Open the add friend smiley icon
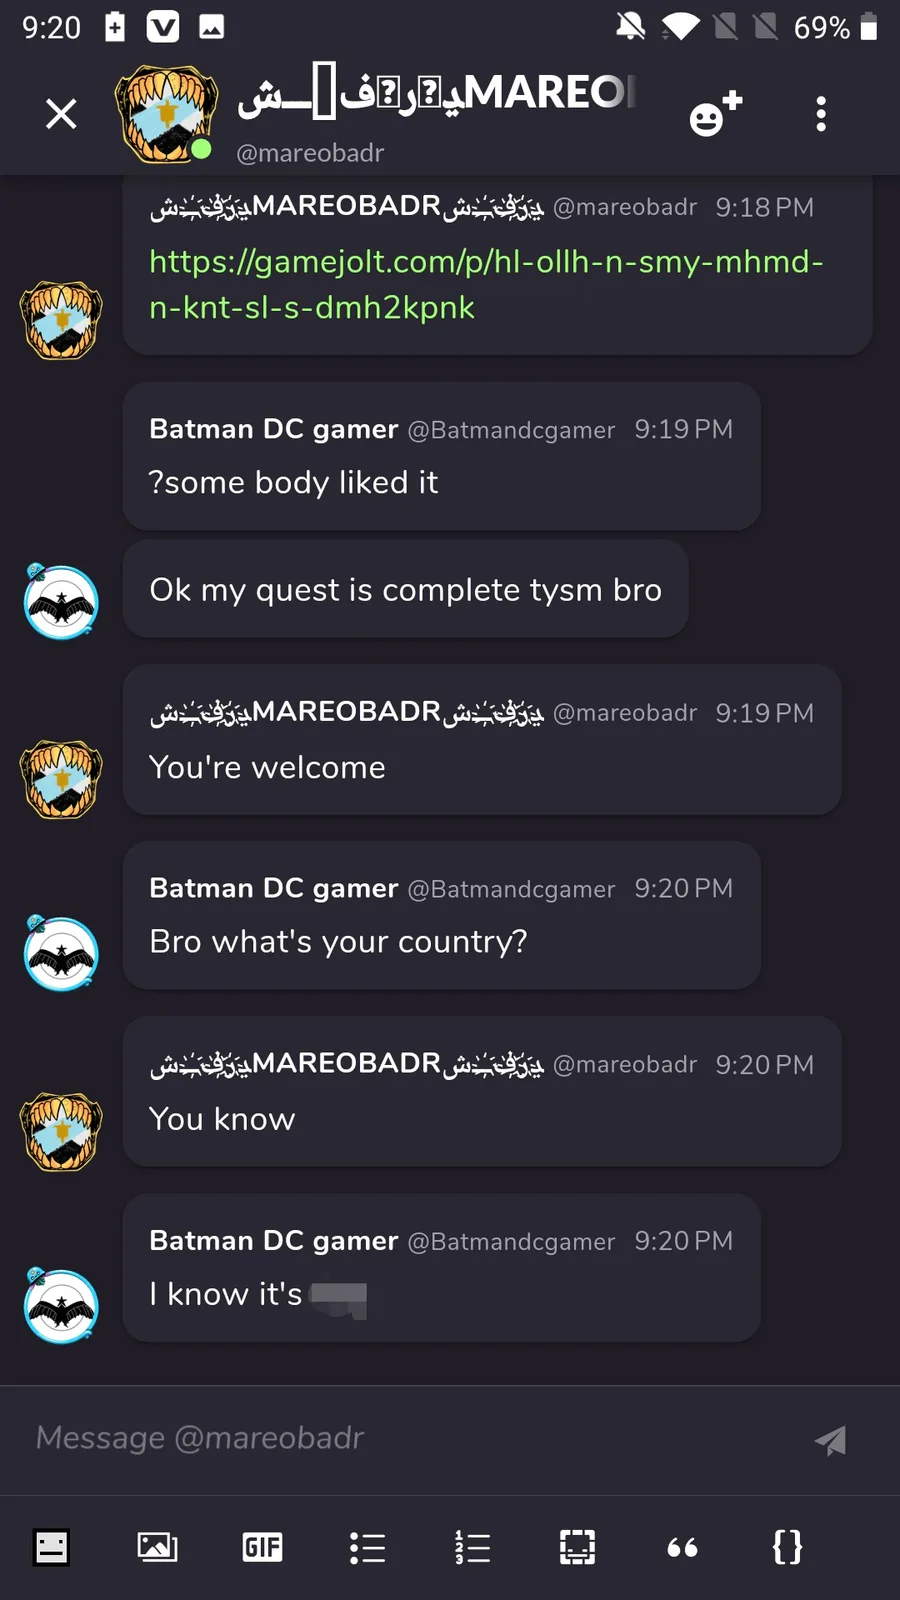 (x=716, y=113)
